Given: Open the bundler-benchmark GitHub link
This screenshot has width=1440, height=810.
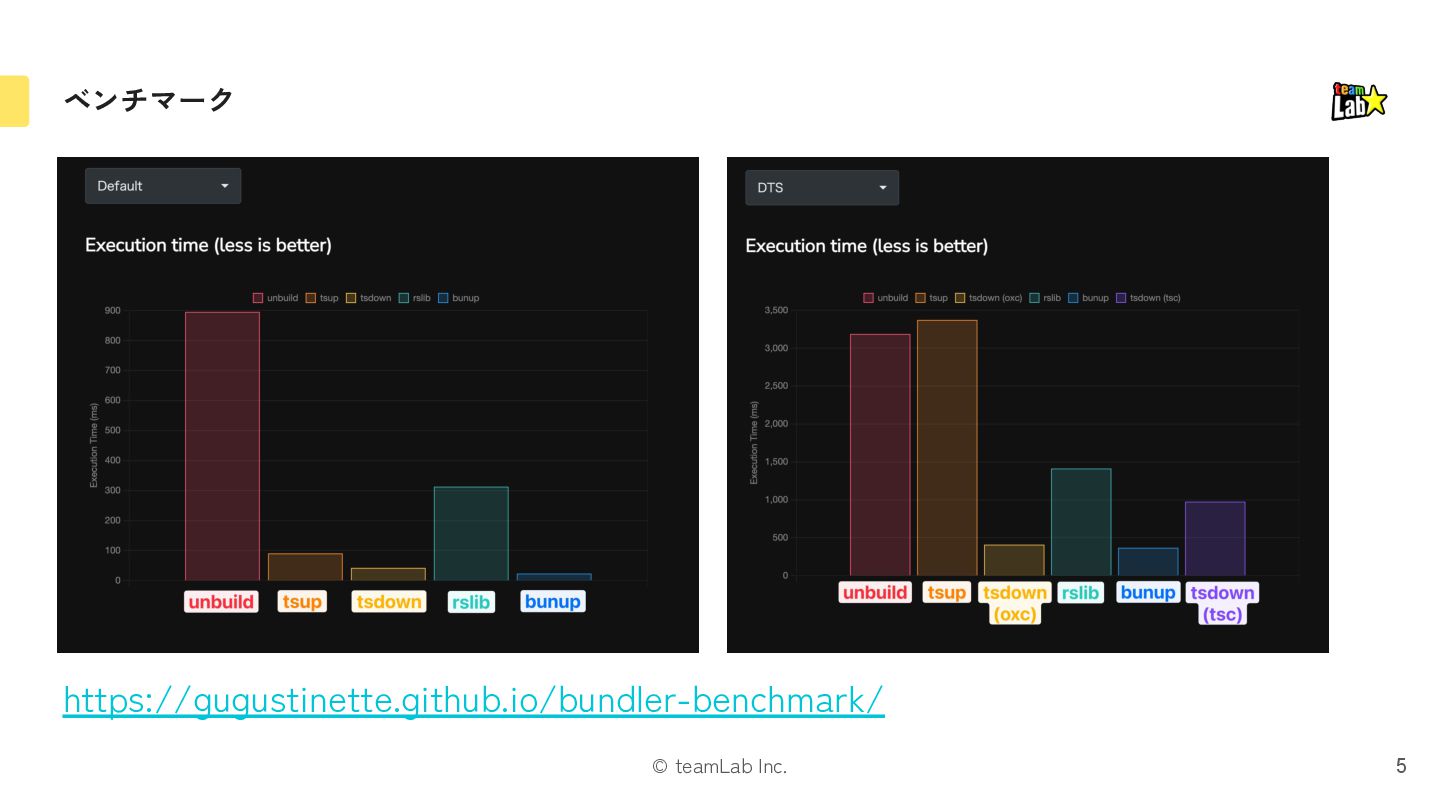Looking at the screenshot, I should pyautogui.click(x=473, y=700).
